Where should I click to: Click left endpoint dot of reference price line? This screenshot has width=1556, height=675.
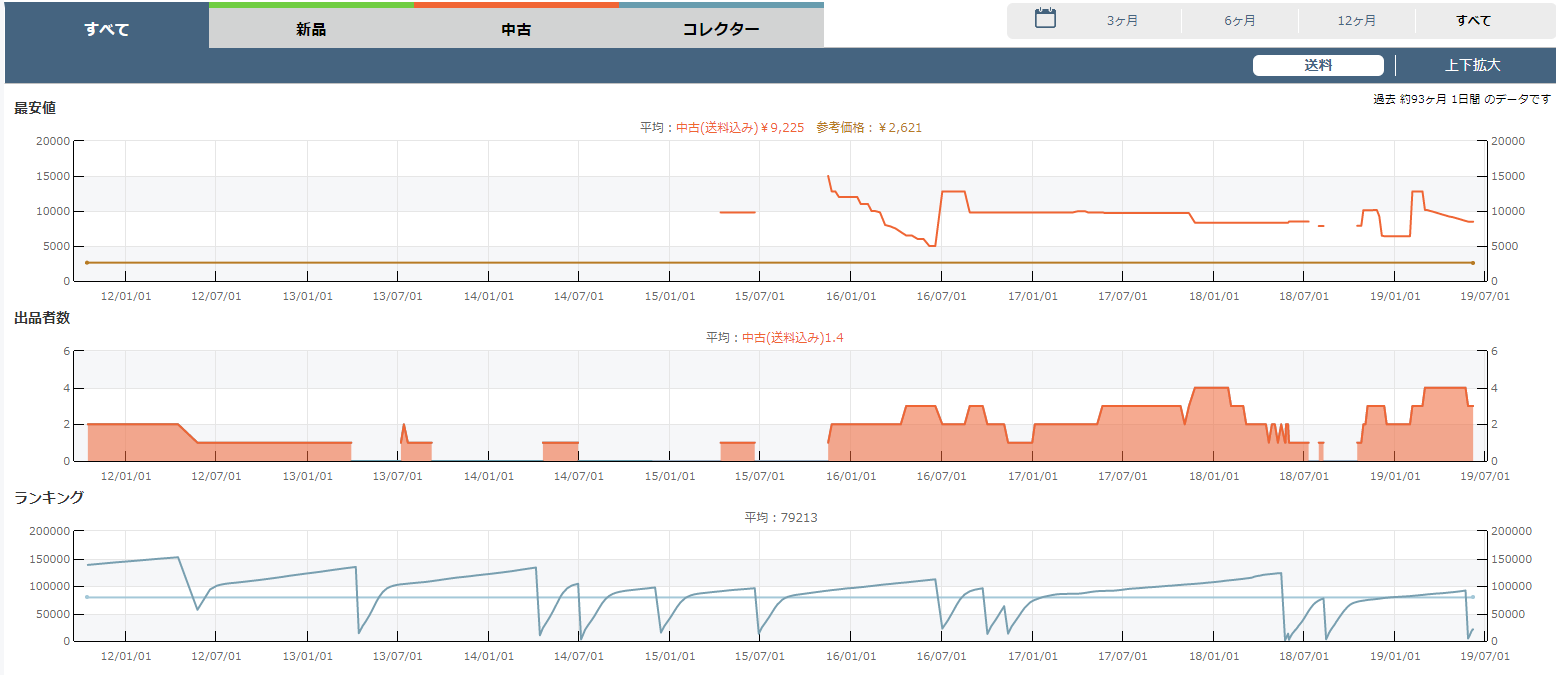(x=88, y=263)
